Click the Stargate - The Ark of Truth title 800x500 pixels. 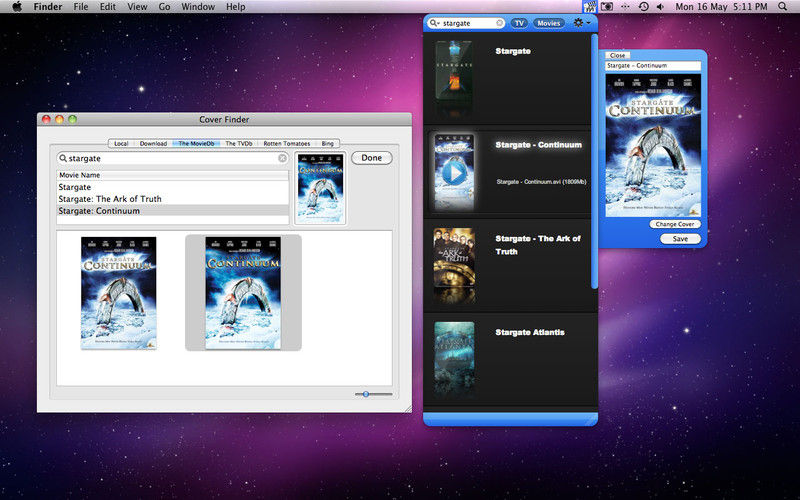click(538, 245)
